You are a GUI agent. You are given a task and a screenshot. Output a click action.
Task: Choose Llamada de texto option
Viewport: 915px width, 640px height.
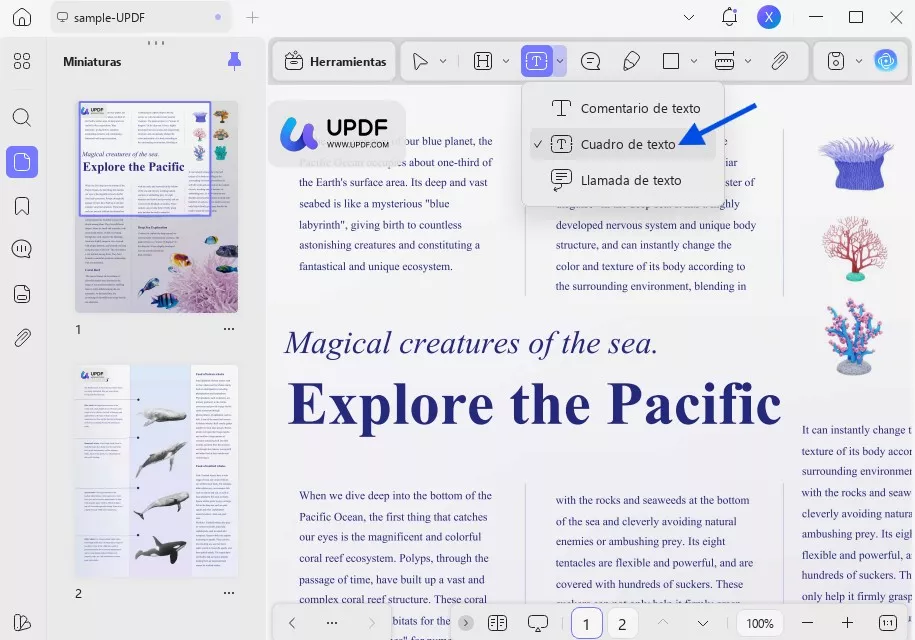pos(623,180)
